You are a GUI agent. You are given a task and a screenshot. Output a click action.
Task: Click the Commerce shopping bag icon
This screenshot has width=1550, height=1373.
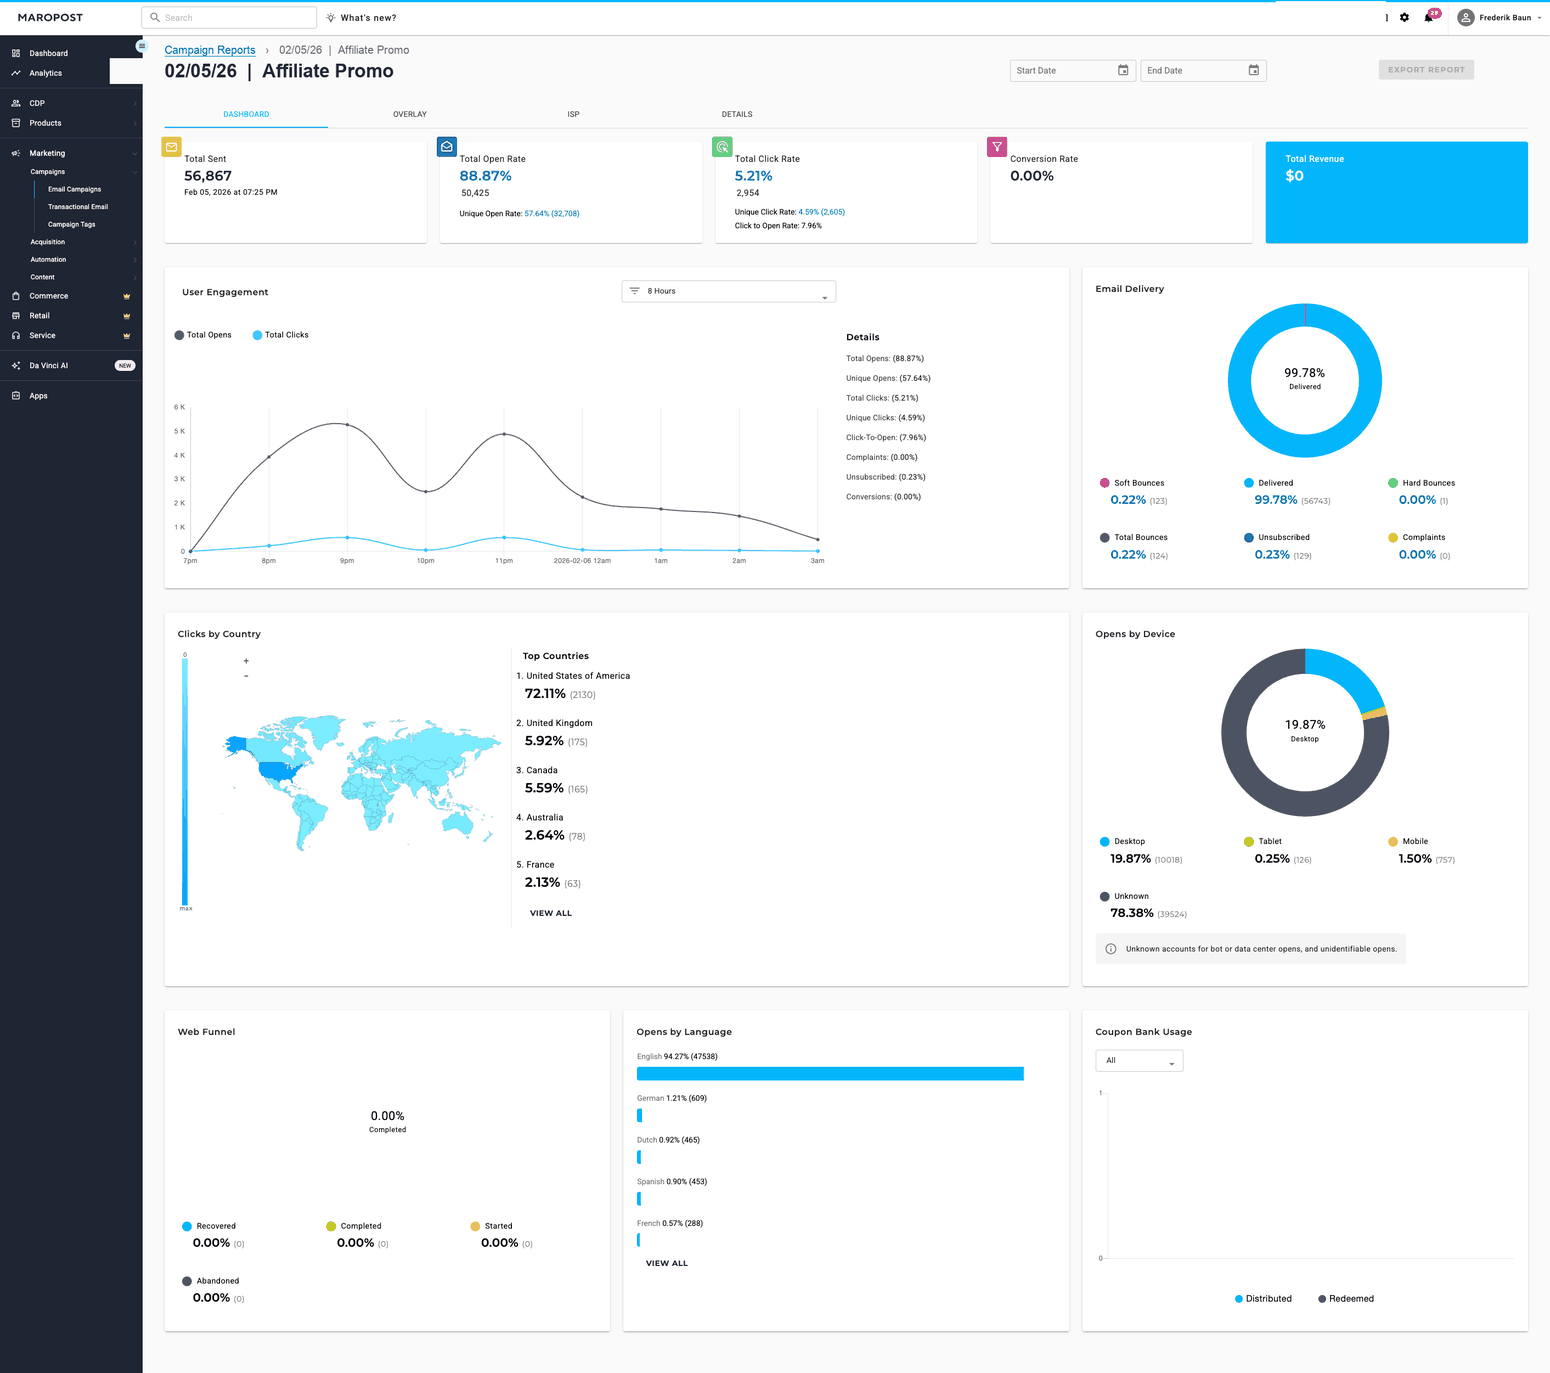pos(16,296)
